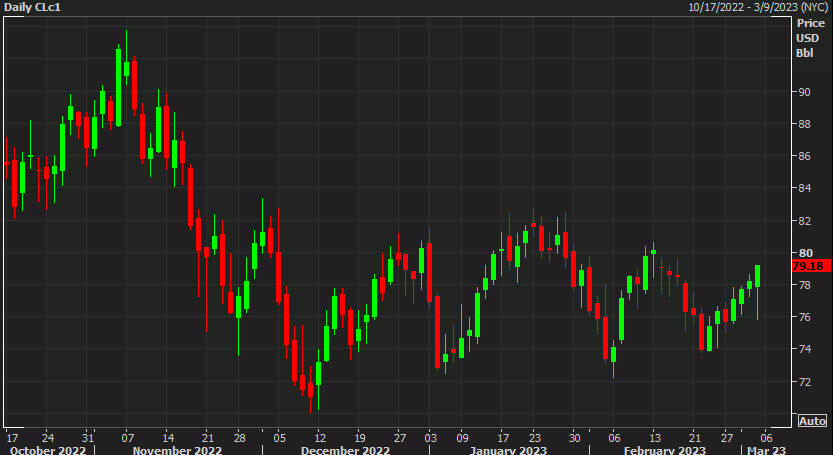The height and width of the screenshot is (455, 833).
Task: Click the 78 price axis value
Action: (x=805, y=285)
